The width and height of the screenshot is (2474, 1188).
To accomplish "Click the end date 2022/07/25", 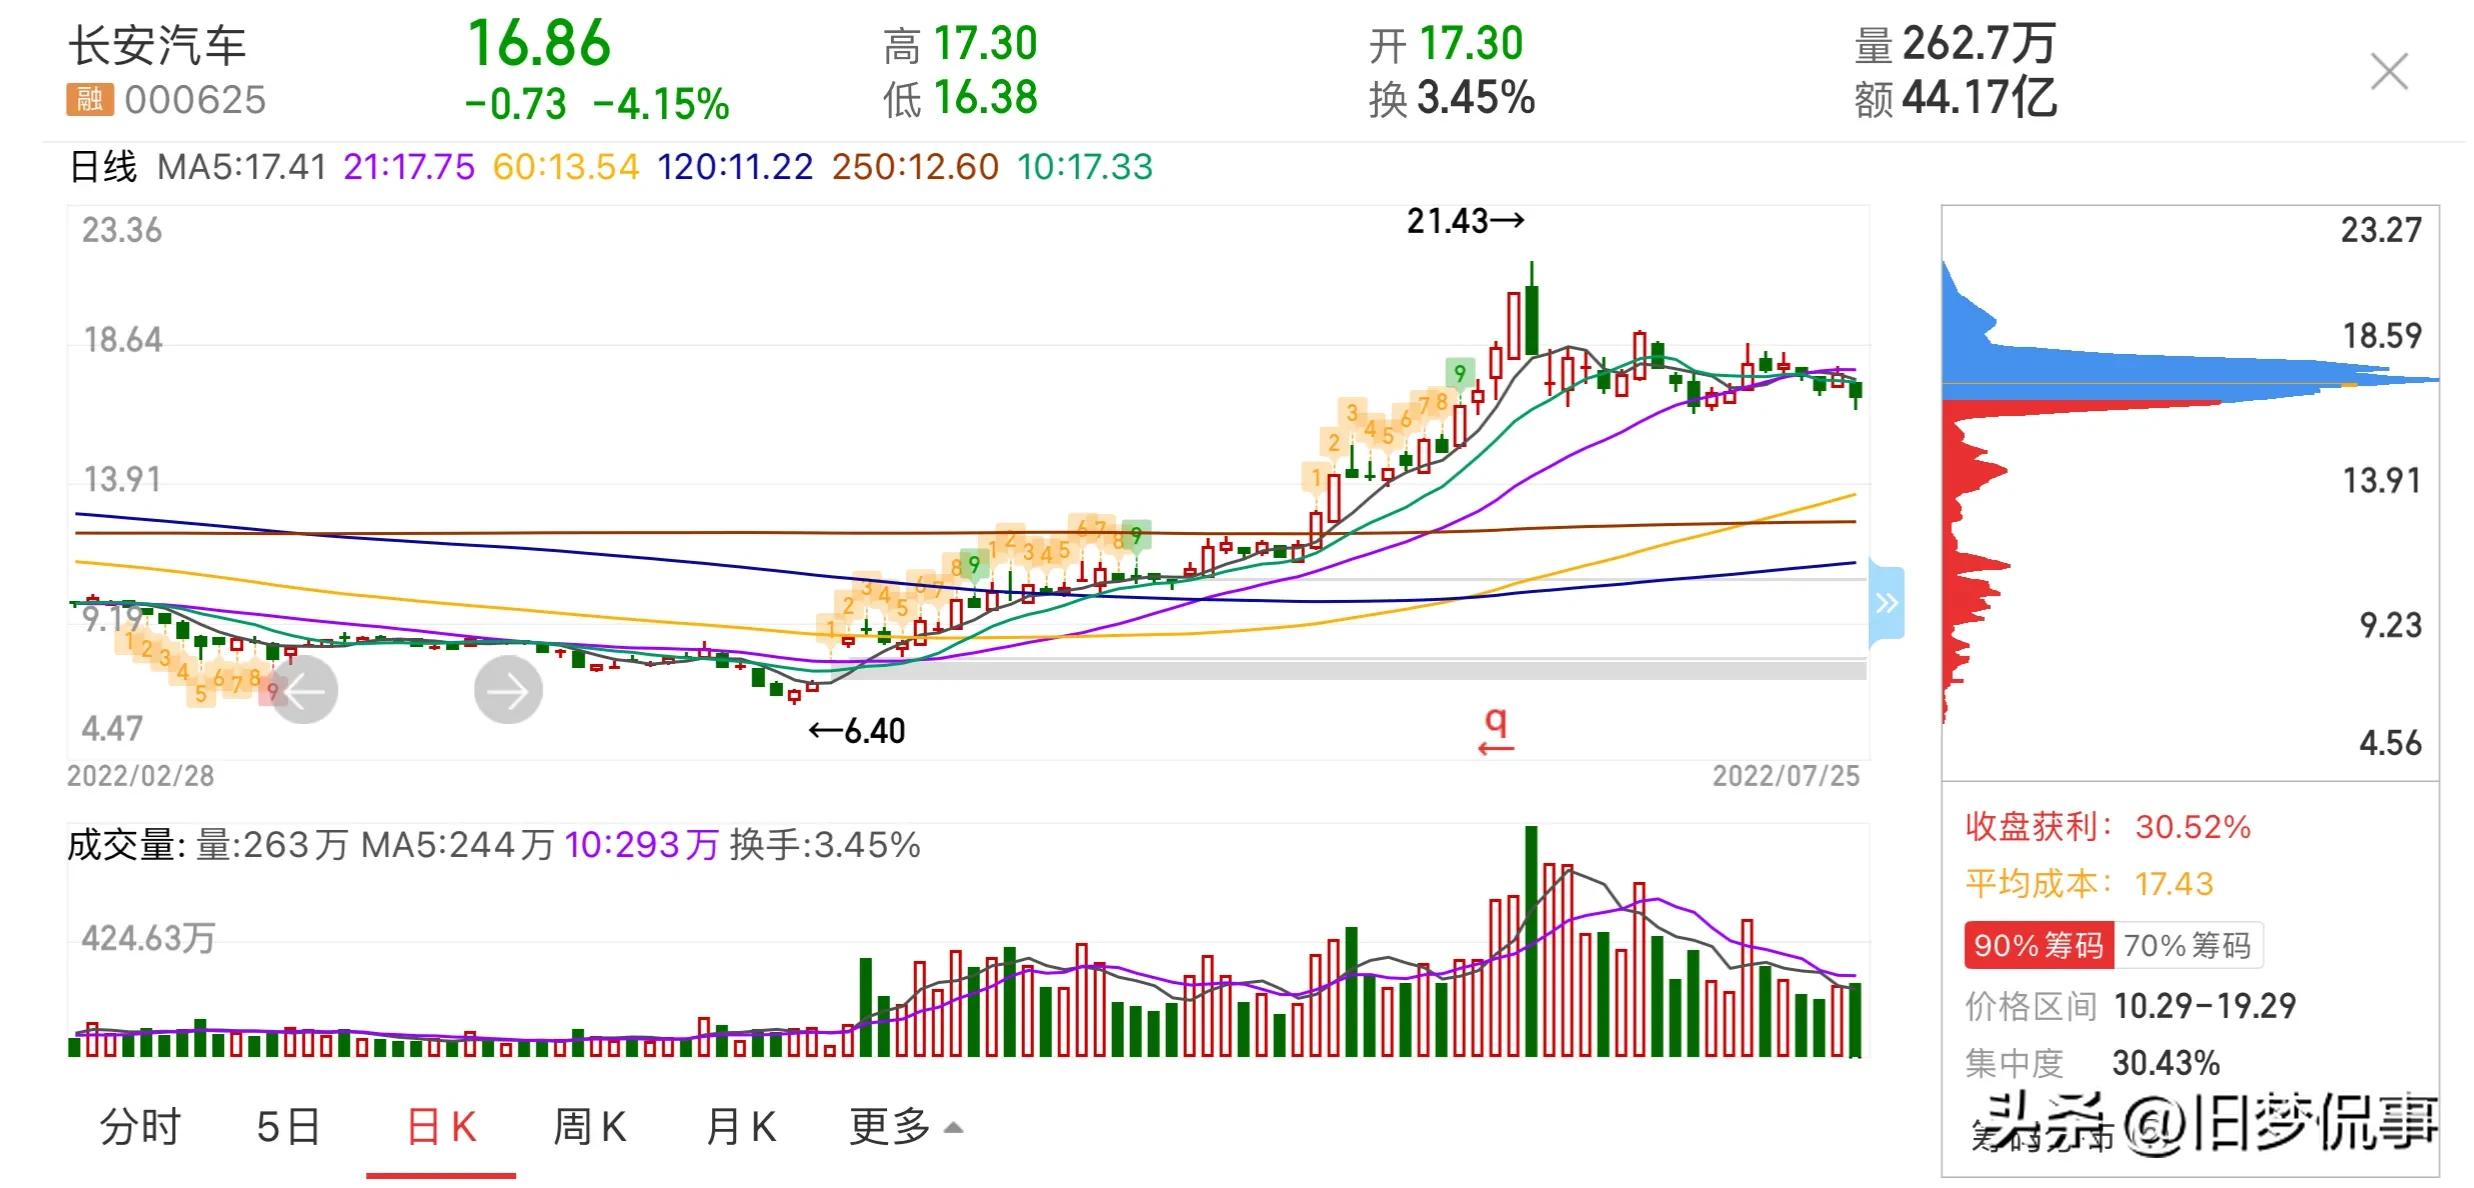I will [1786, 776].
